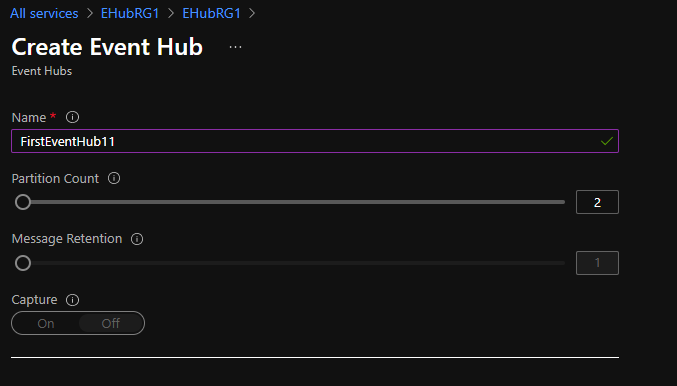Click the chevron after All services breadcrumb
This screenshot has height=386, width=677.
click(89, 13)
